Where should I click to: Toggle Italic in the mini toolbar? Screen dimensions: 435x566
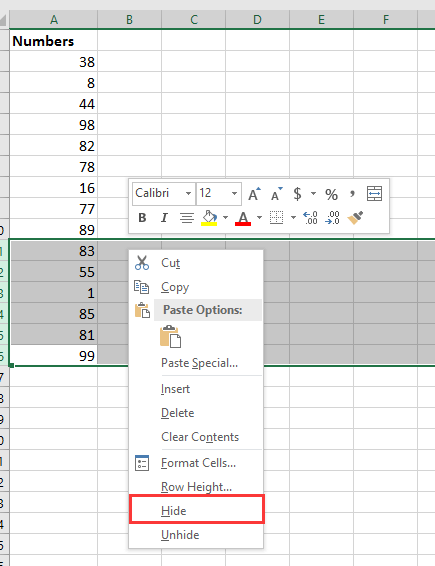[x=164, y=218]
